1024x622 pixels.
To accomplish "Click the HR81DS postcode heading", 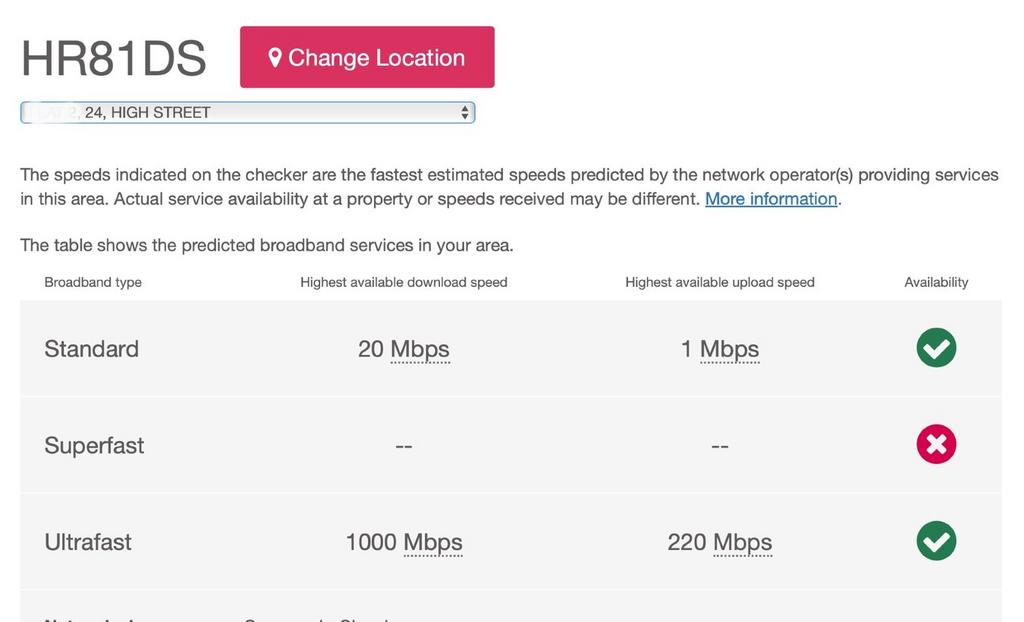I will [114, 58].
